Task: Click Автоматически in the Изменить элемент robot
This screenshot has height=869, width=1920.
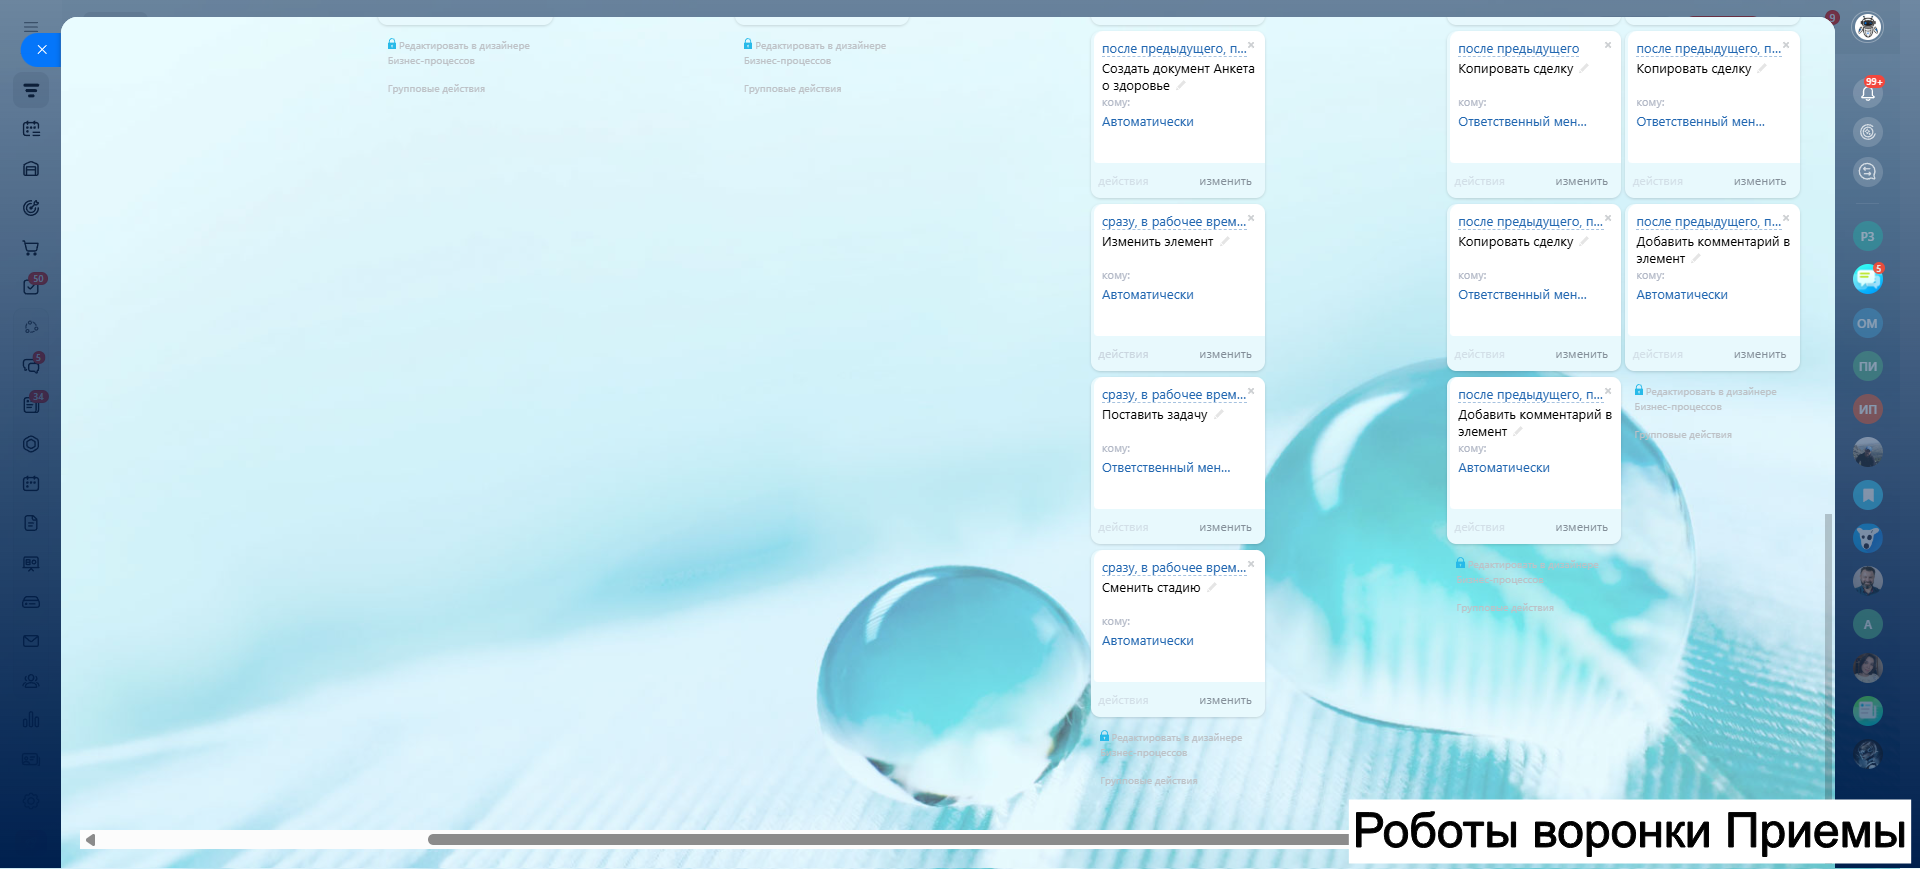Action: [1148, 295]
